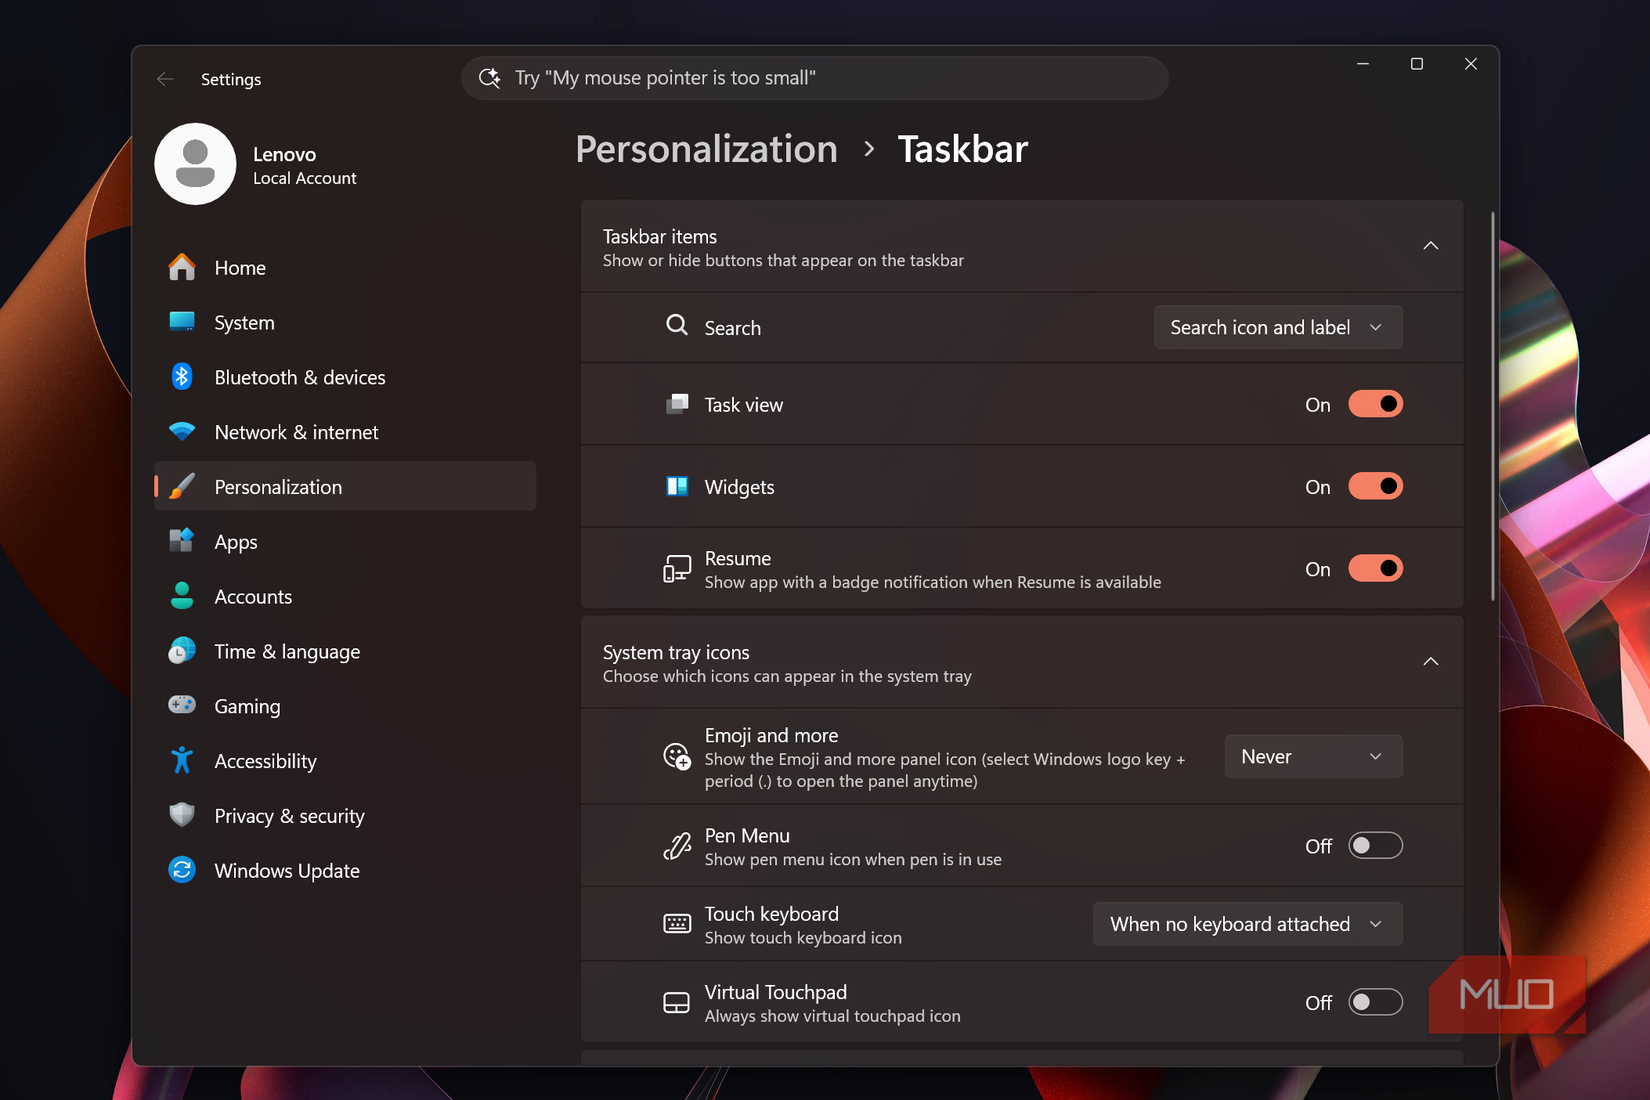This screenshot has width=1650, height=1100.
Task: Open Privacy & security settings
Action: tap(345, 815)
